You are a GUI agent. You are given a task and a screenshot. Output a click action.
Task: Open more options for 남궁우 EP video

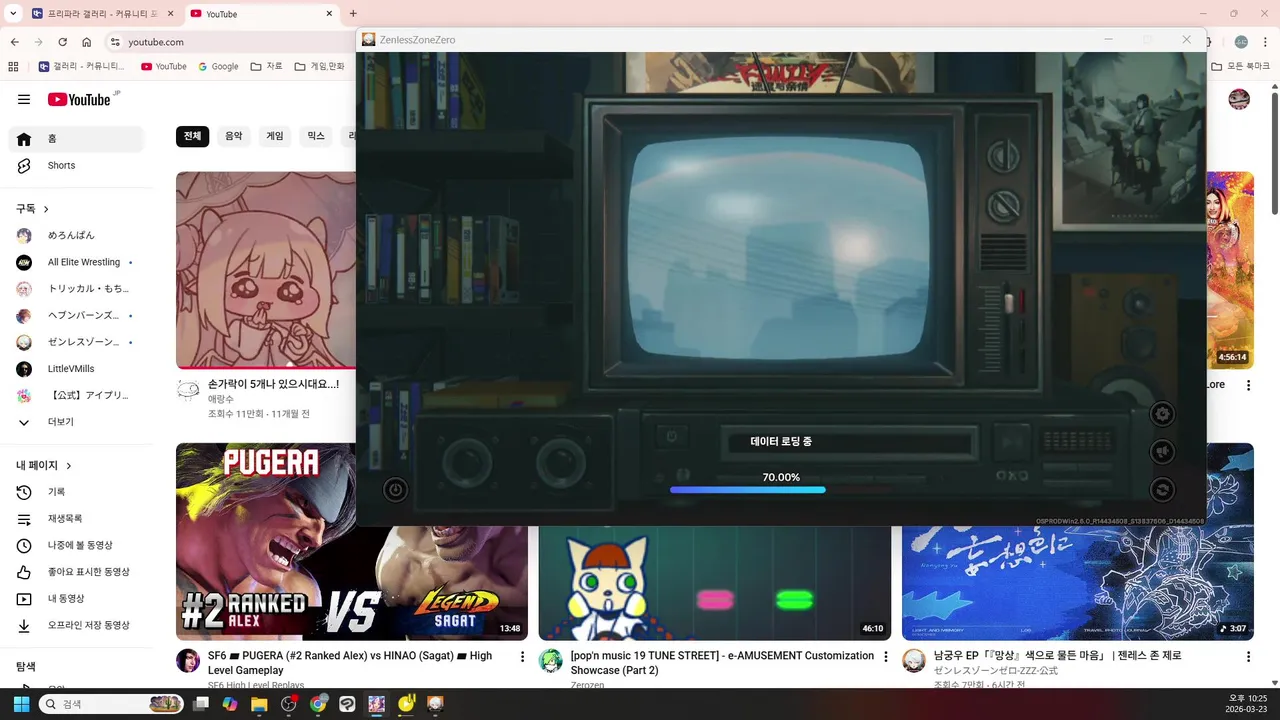[1248, 657]
